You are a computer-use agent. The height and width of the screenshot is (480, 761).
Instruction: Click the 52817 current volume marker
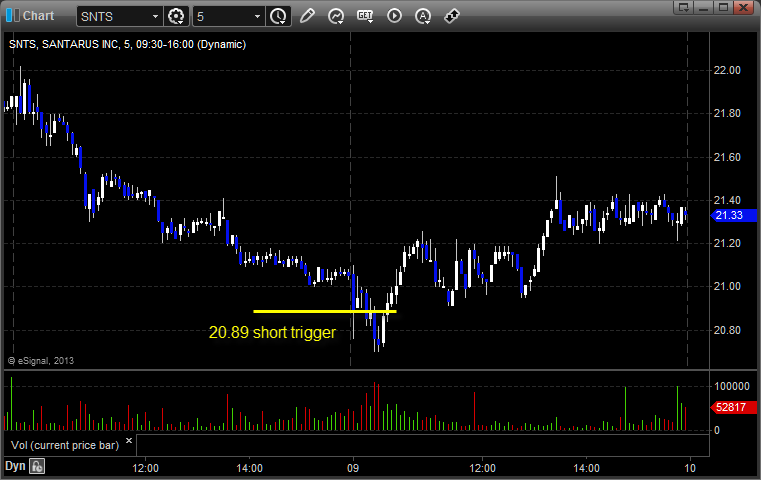click(x=733, y=407)
